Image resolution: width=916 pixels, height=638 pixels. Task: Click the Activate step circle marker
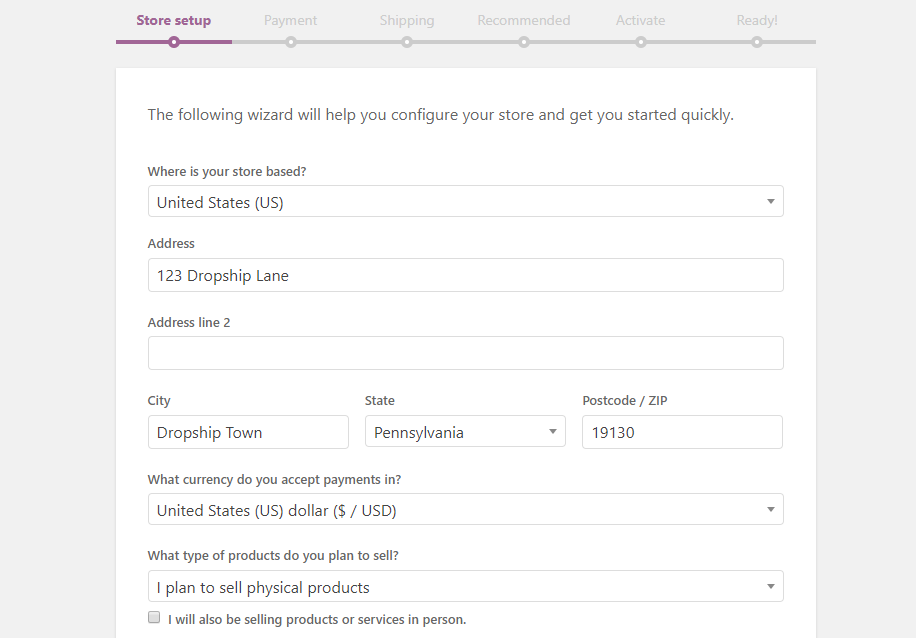coord(641,42)
